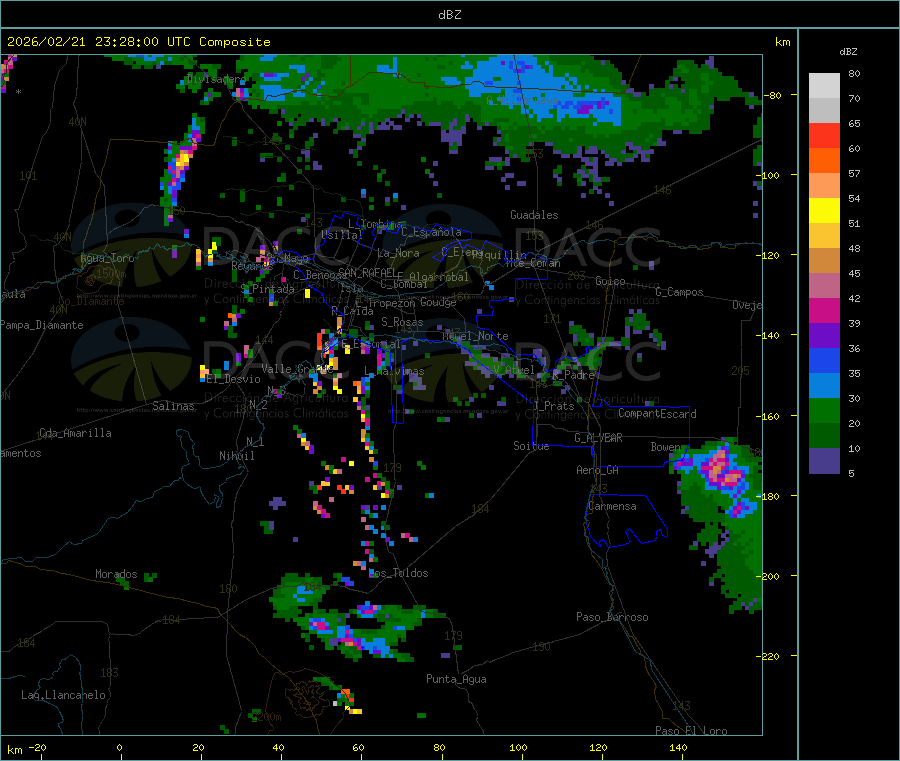Click the Monel_Norte map label
The height and width of the screenshot is (761, 900).
click(475, 336)
